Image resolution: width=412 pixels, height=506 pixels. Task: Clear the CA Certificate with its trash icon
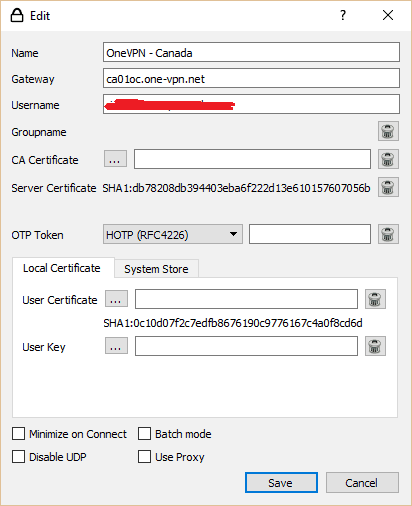[x=388, y=159]
